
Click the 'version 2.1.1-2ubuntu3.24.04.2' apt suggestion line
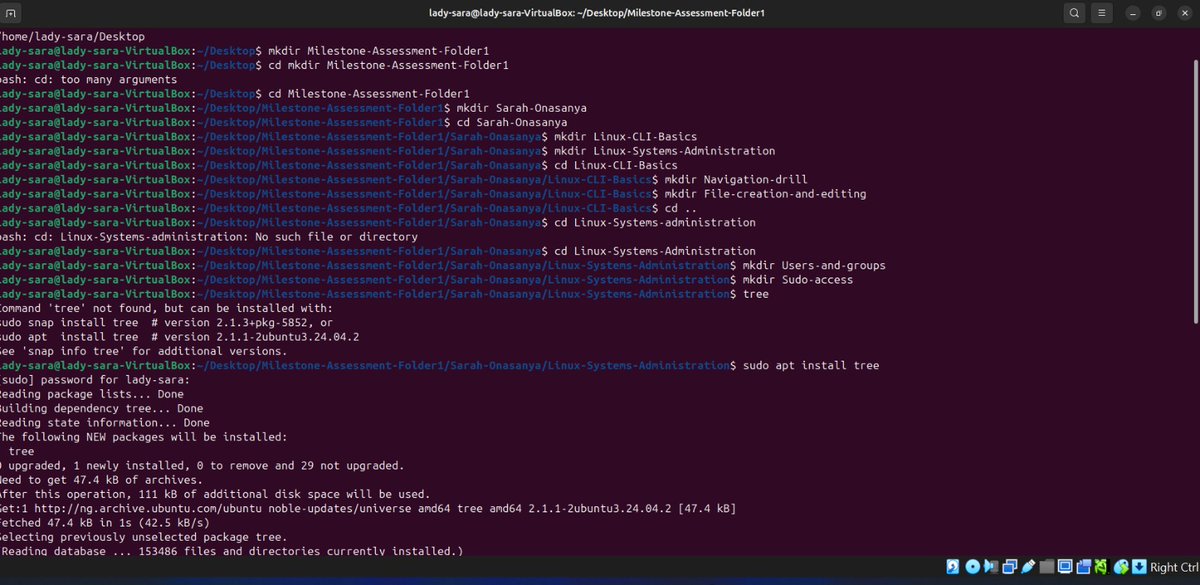[179, 337]
